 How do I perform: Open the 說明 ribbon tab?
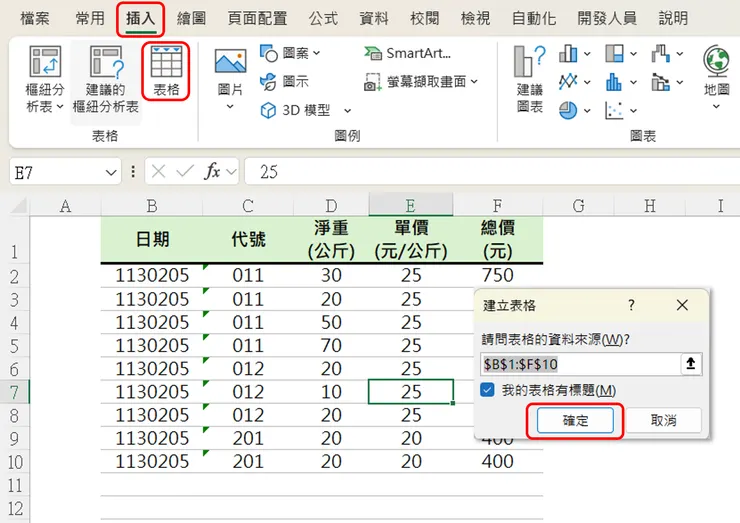click(x=673, y=18)
